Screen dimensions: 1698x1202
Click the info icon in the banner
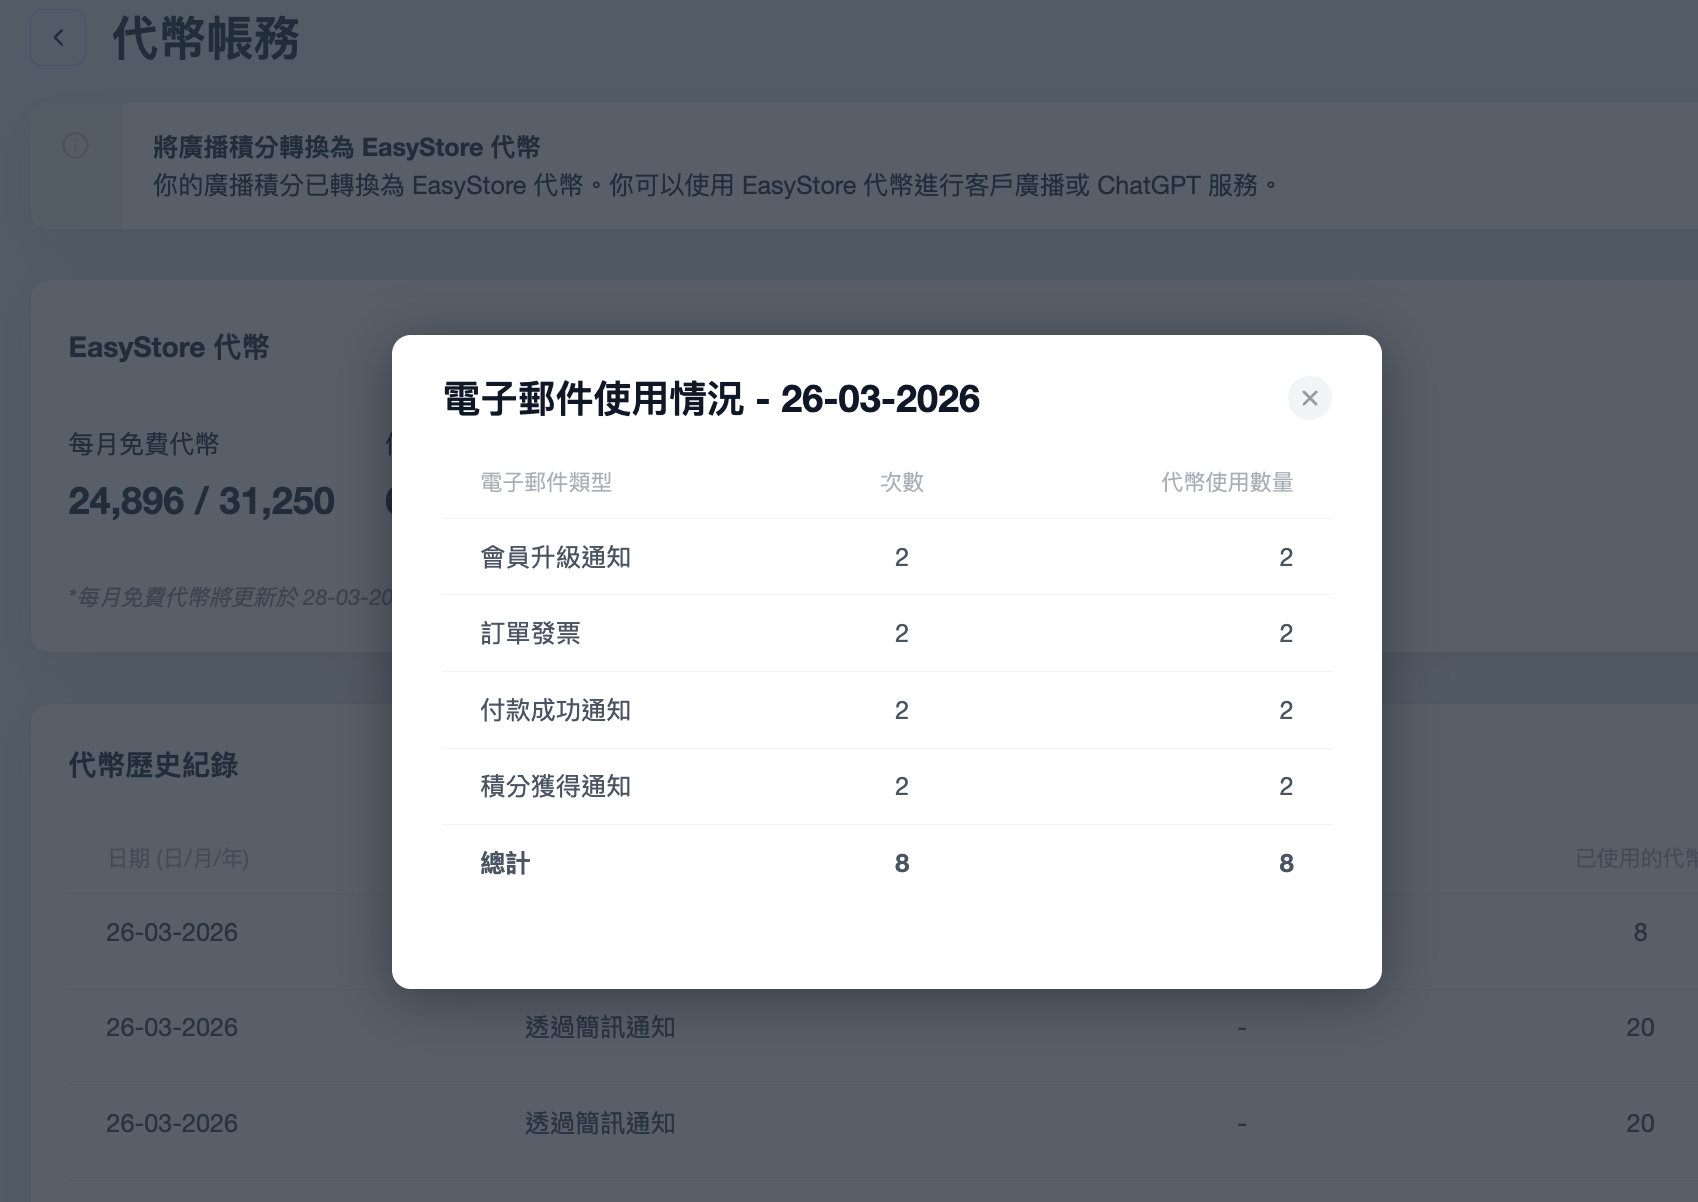(x=76, y=146)
